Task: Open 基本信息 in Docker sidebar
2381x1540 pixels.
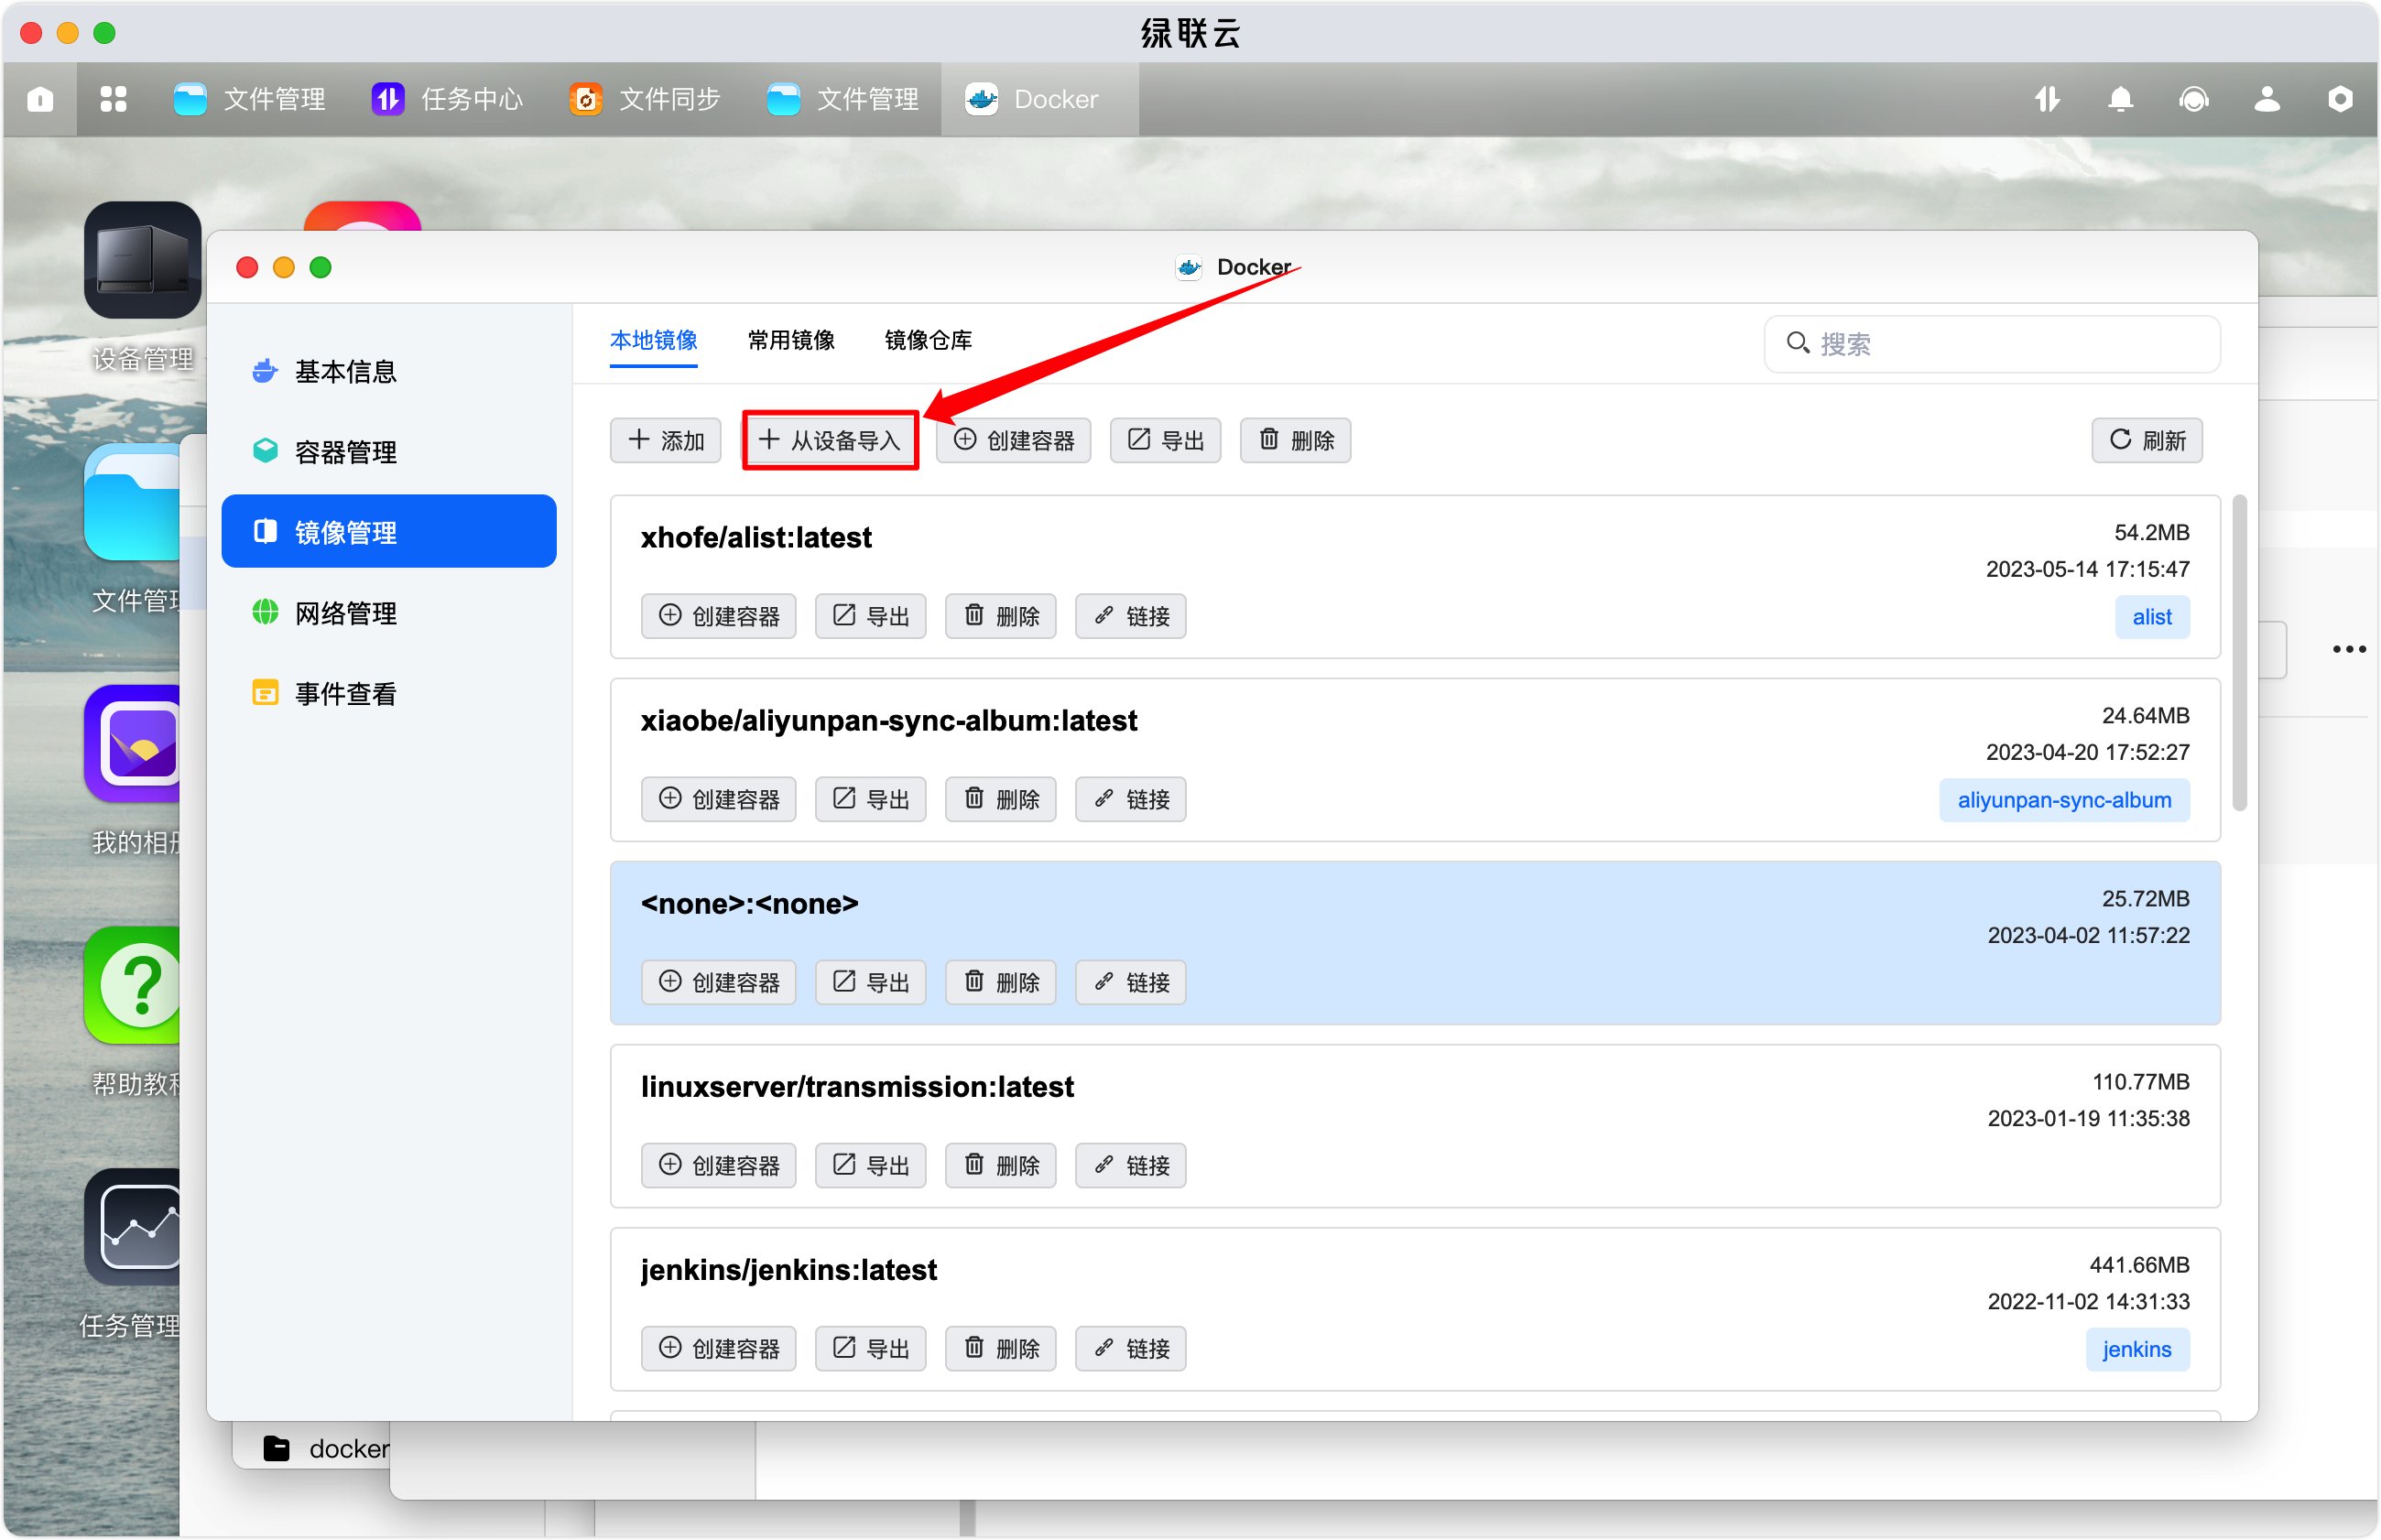Action: click(x=345, y=372)
